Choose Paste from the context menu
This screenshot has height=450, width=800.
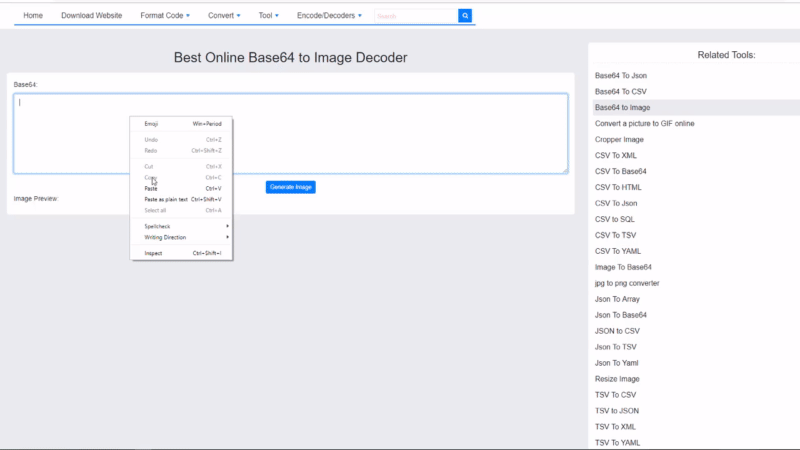coord(152,188)
